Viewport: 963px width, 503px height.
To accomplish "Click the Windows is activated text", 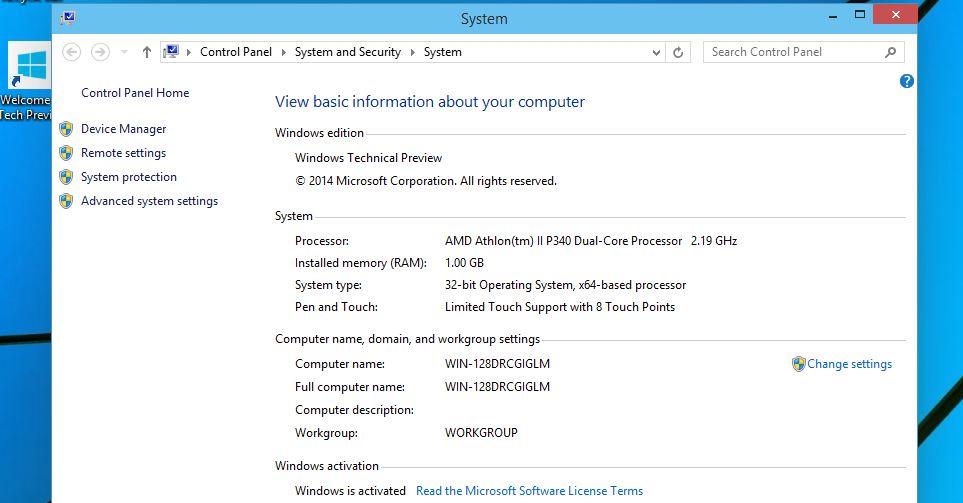I will pos(350,491).
